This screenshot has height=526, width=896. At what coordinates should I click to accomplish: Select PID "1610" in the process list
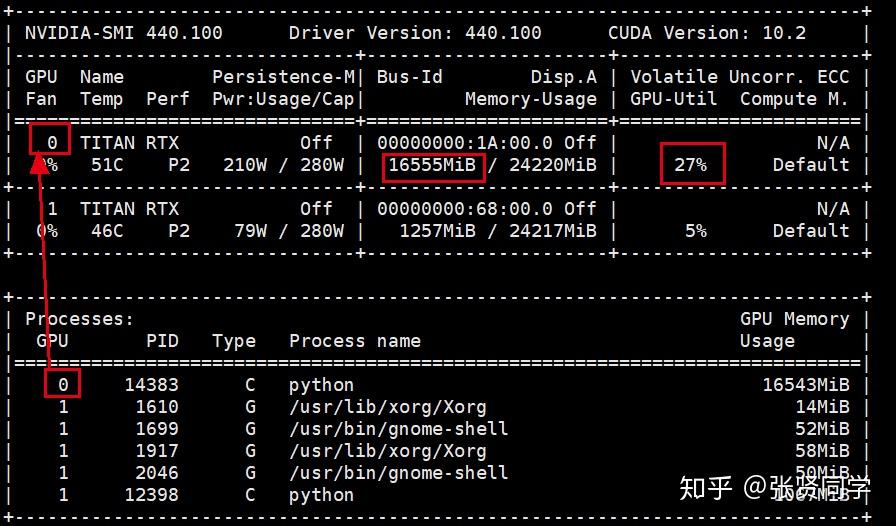[157, 407]
